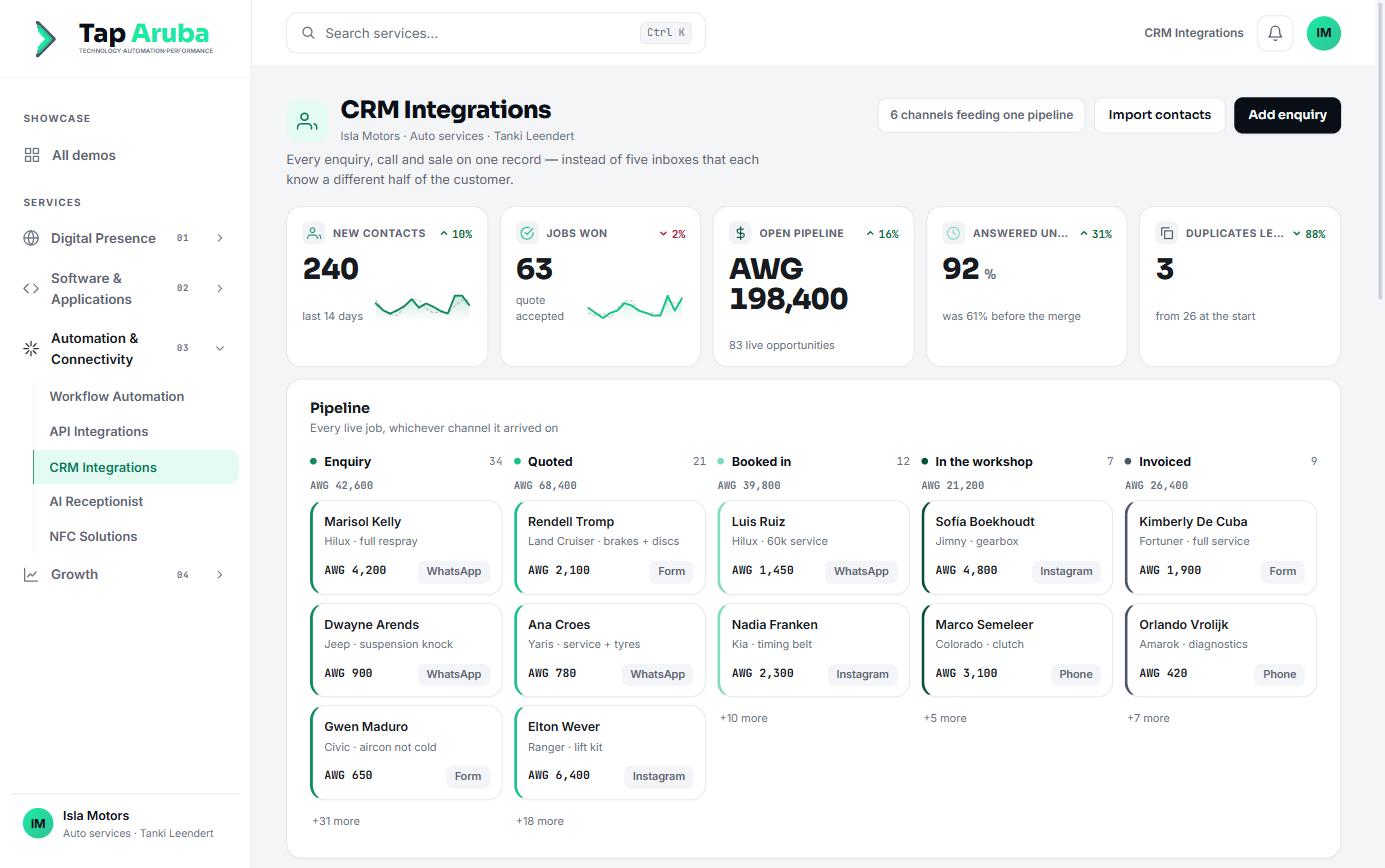1385x868 pixels.
Task: Show +31 more Enquiry jobs
Action: coord(336,821)
